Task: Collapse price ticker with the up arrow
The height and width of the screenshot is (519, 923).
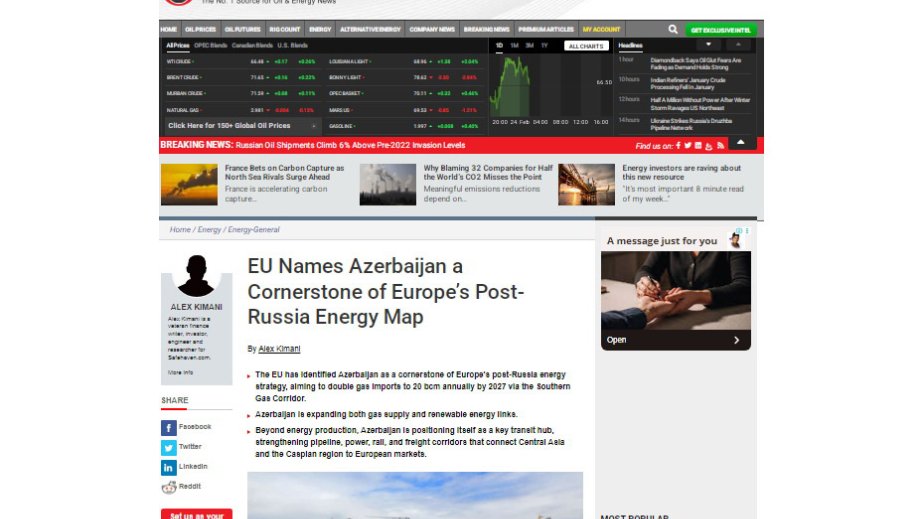Action: pyautogui.click(x=741, y=142)
